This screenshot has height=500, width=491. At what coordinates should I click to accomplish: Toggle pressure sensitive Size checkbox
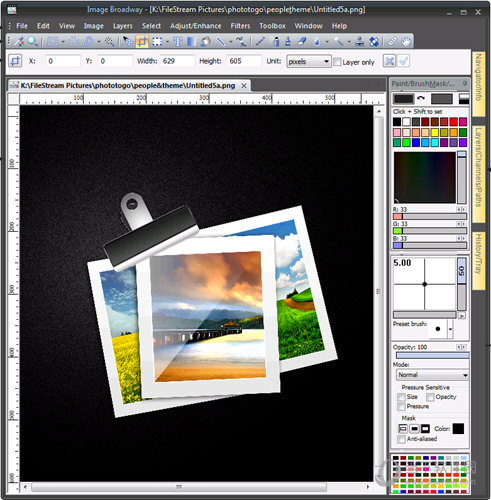401,397
